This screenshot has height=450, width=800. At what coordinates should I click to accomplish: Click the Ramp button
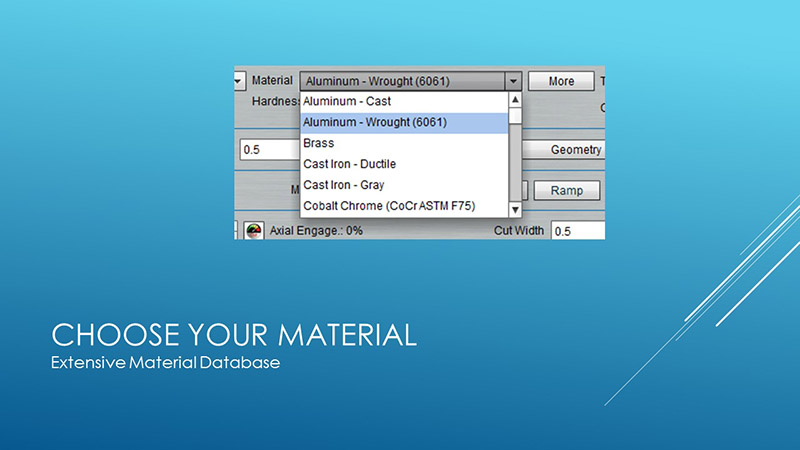click(x=566, y=190)
